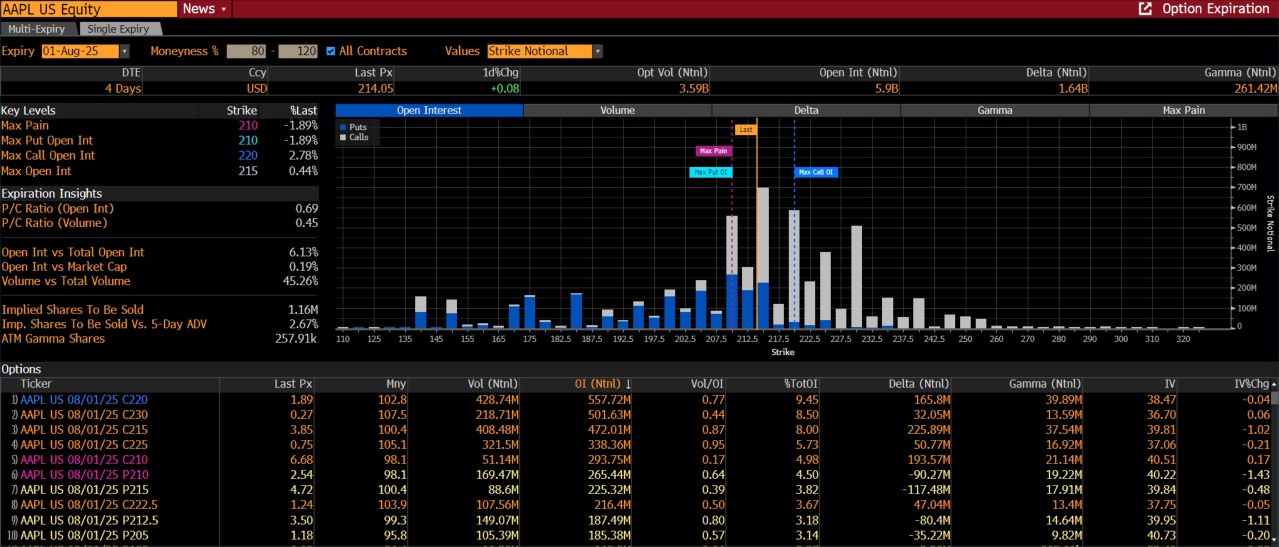Open AAPL US 08/01/25 P212.5 contract
The image size is (1279, 547).
pyautogui.click(x=89, y=519)
